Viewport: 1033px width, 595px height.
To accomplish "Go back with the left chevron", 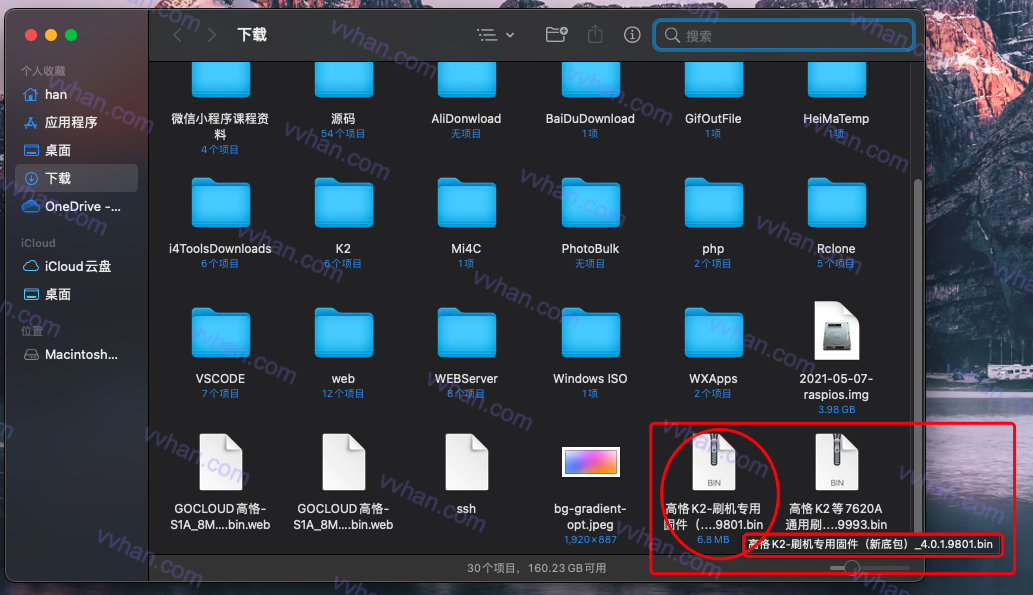I will click(177, 35).
